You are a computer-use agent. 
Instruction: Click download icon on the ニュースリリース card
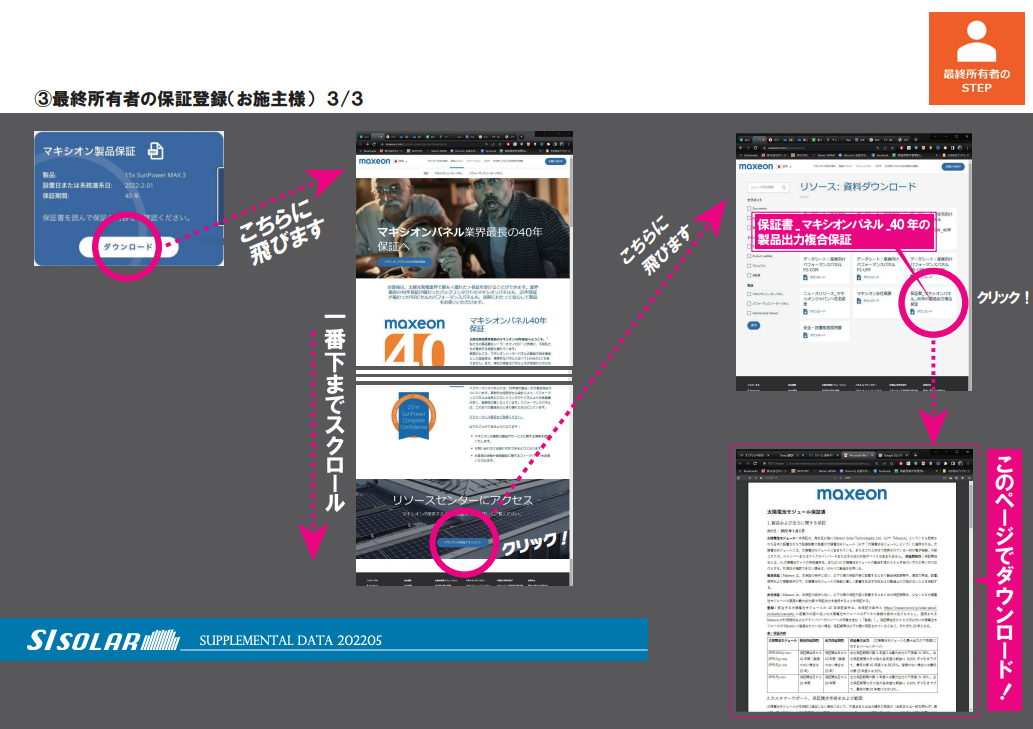click(805, 311)
